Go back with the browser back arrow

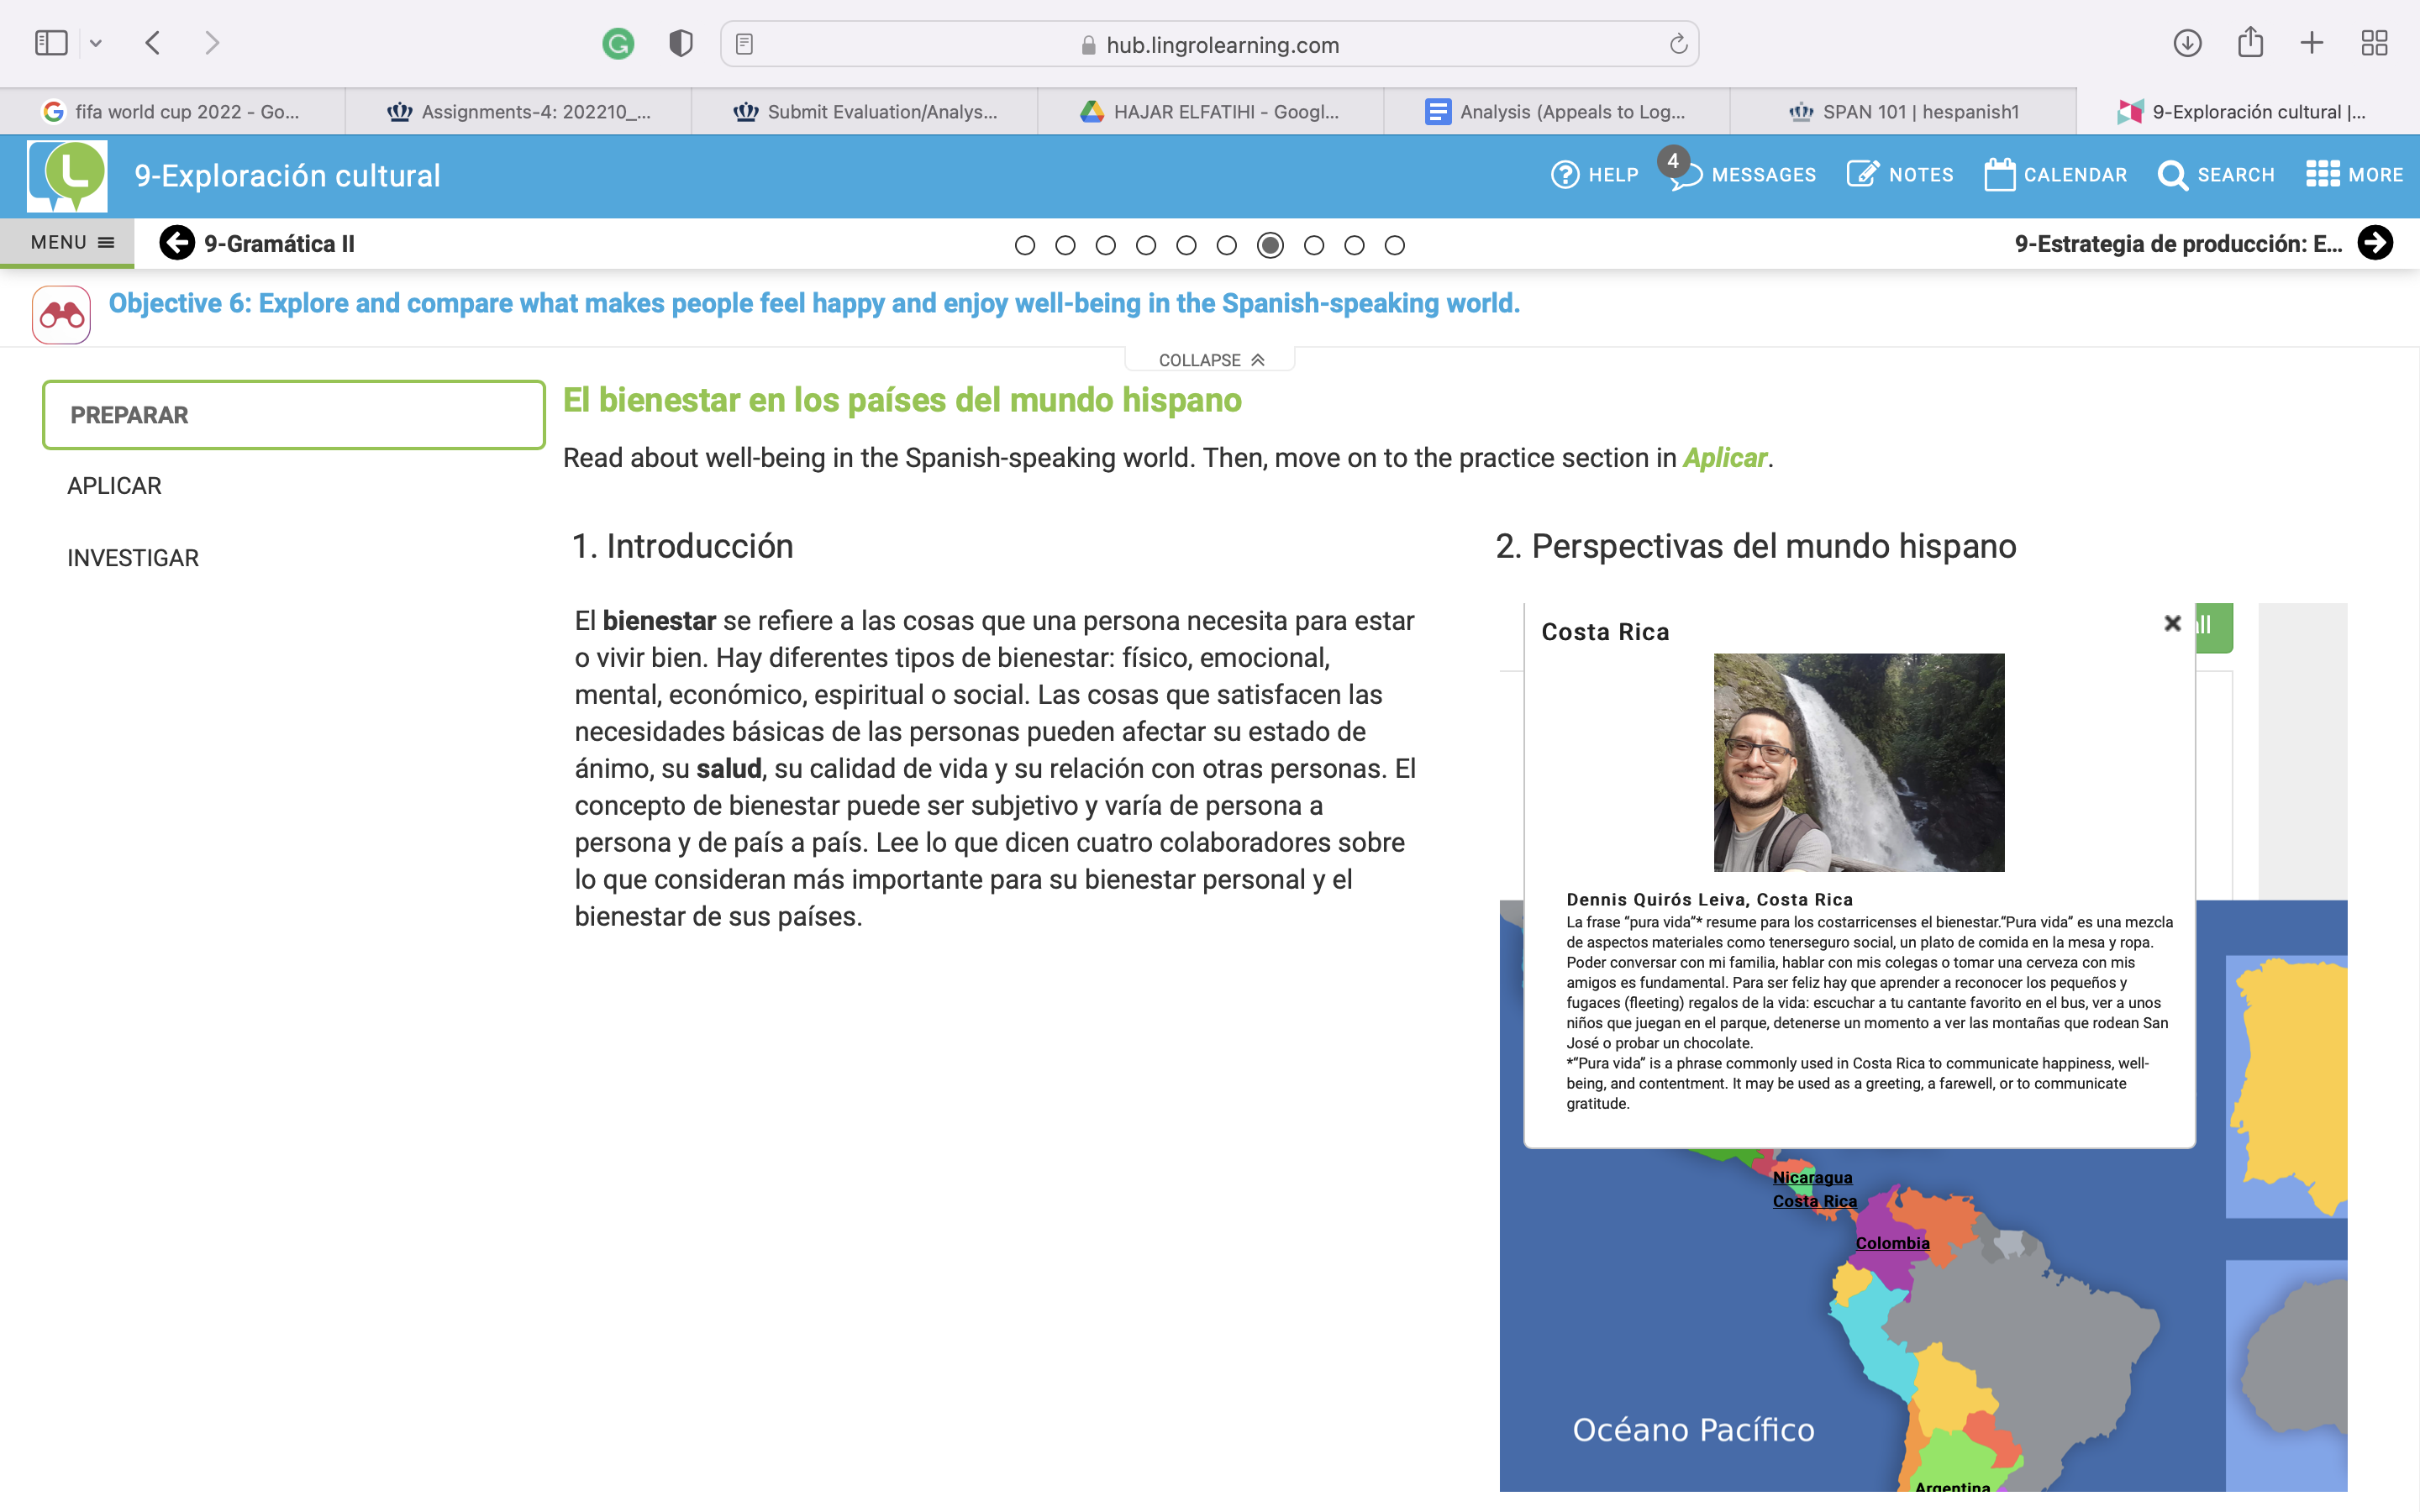pos(153,43)
